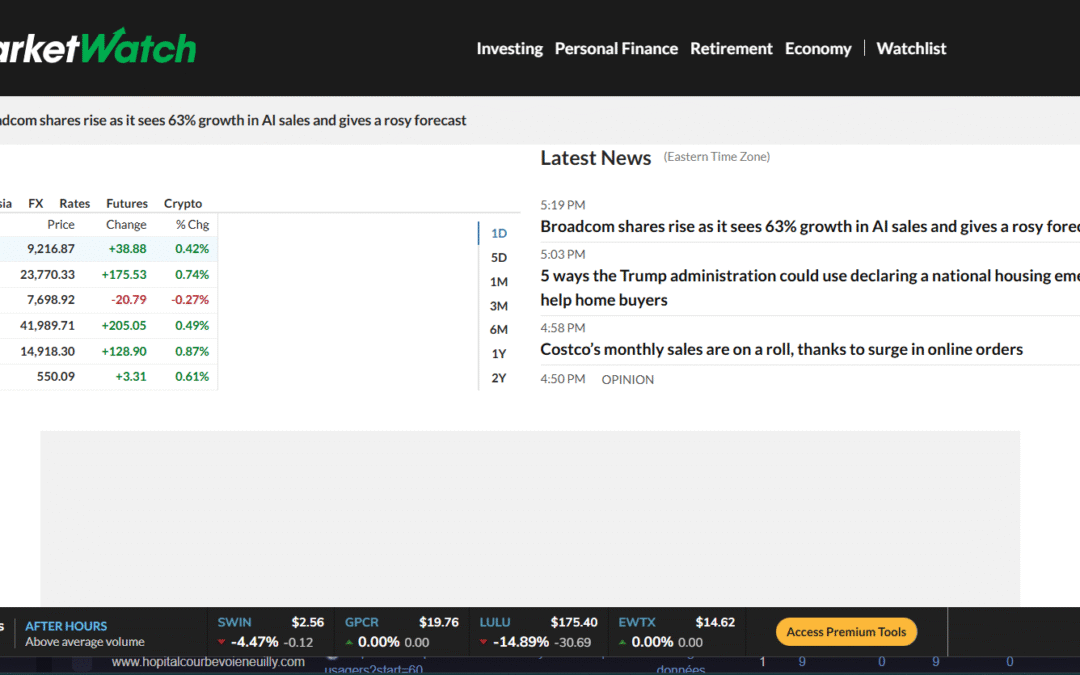
Task: Open the Personal Finance section
Action: 616,48
